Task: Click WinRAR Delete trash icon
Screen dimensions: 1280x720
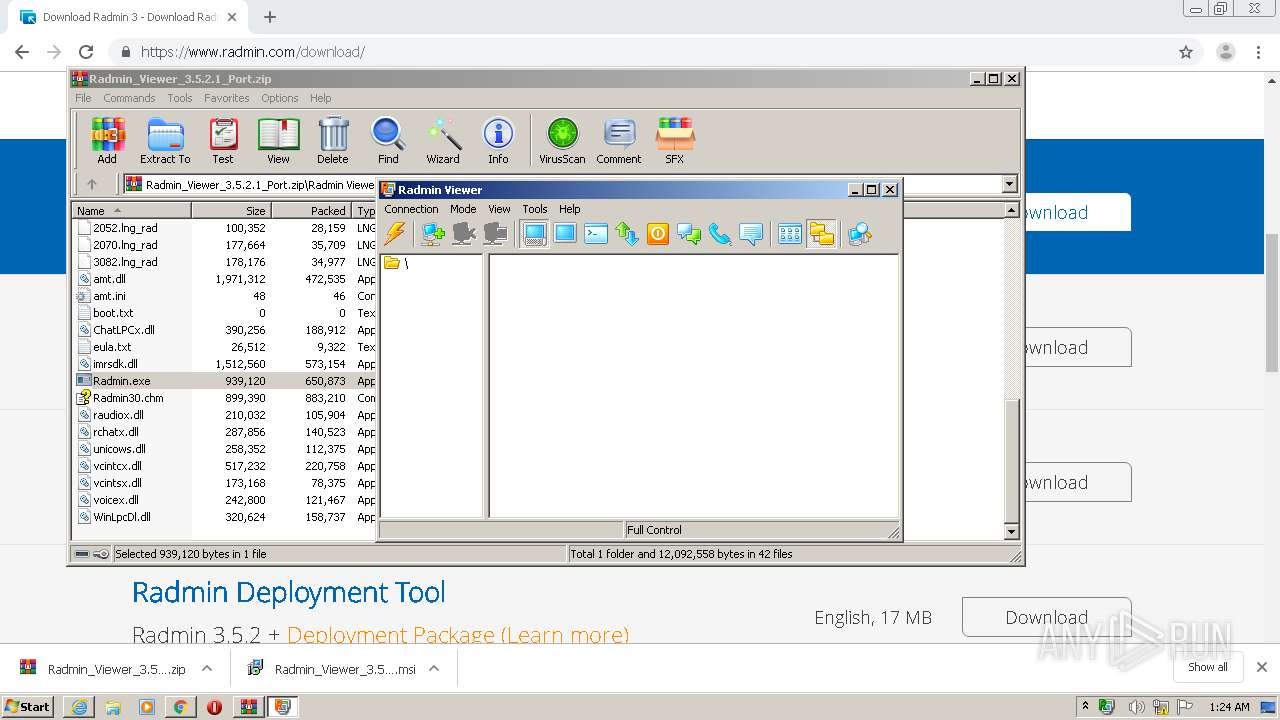Action: (x=333, y=140)
